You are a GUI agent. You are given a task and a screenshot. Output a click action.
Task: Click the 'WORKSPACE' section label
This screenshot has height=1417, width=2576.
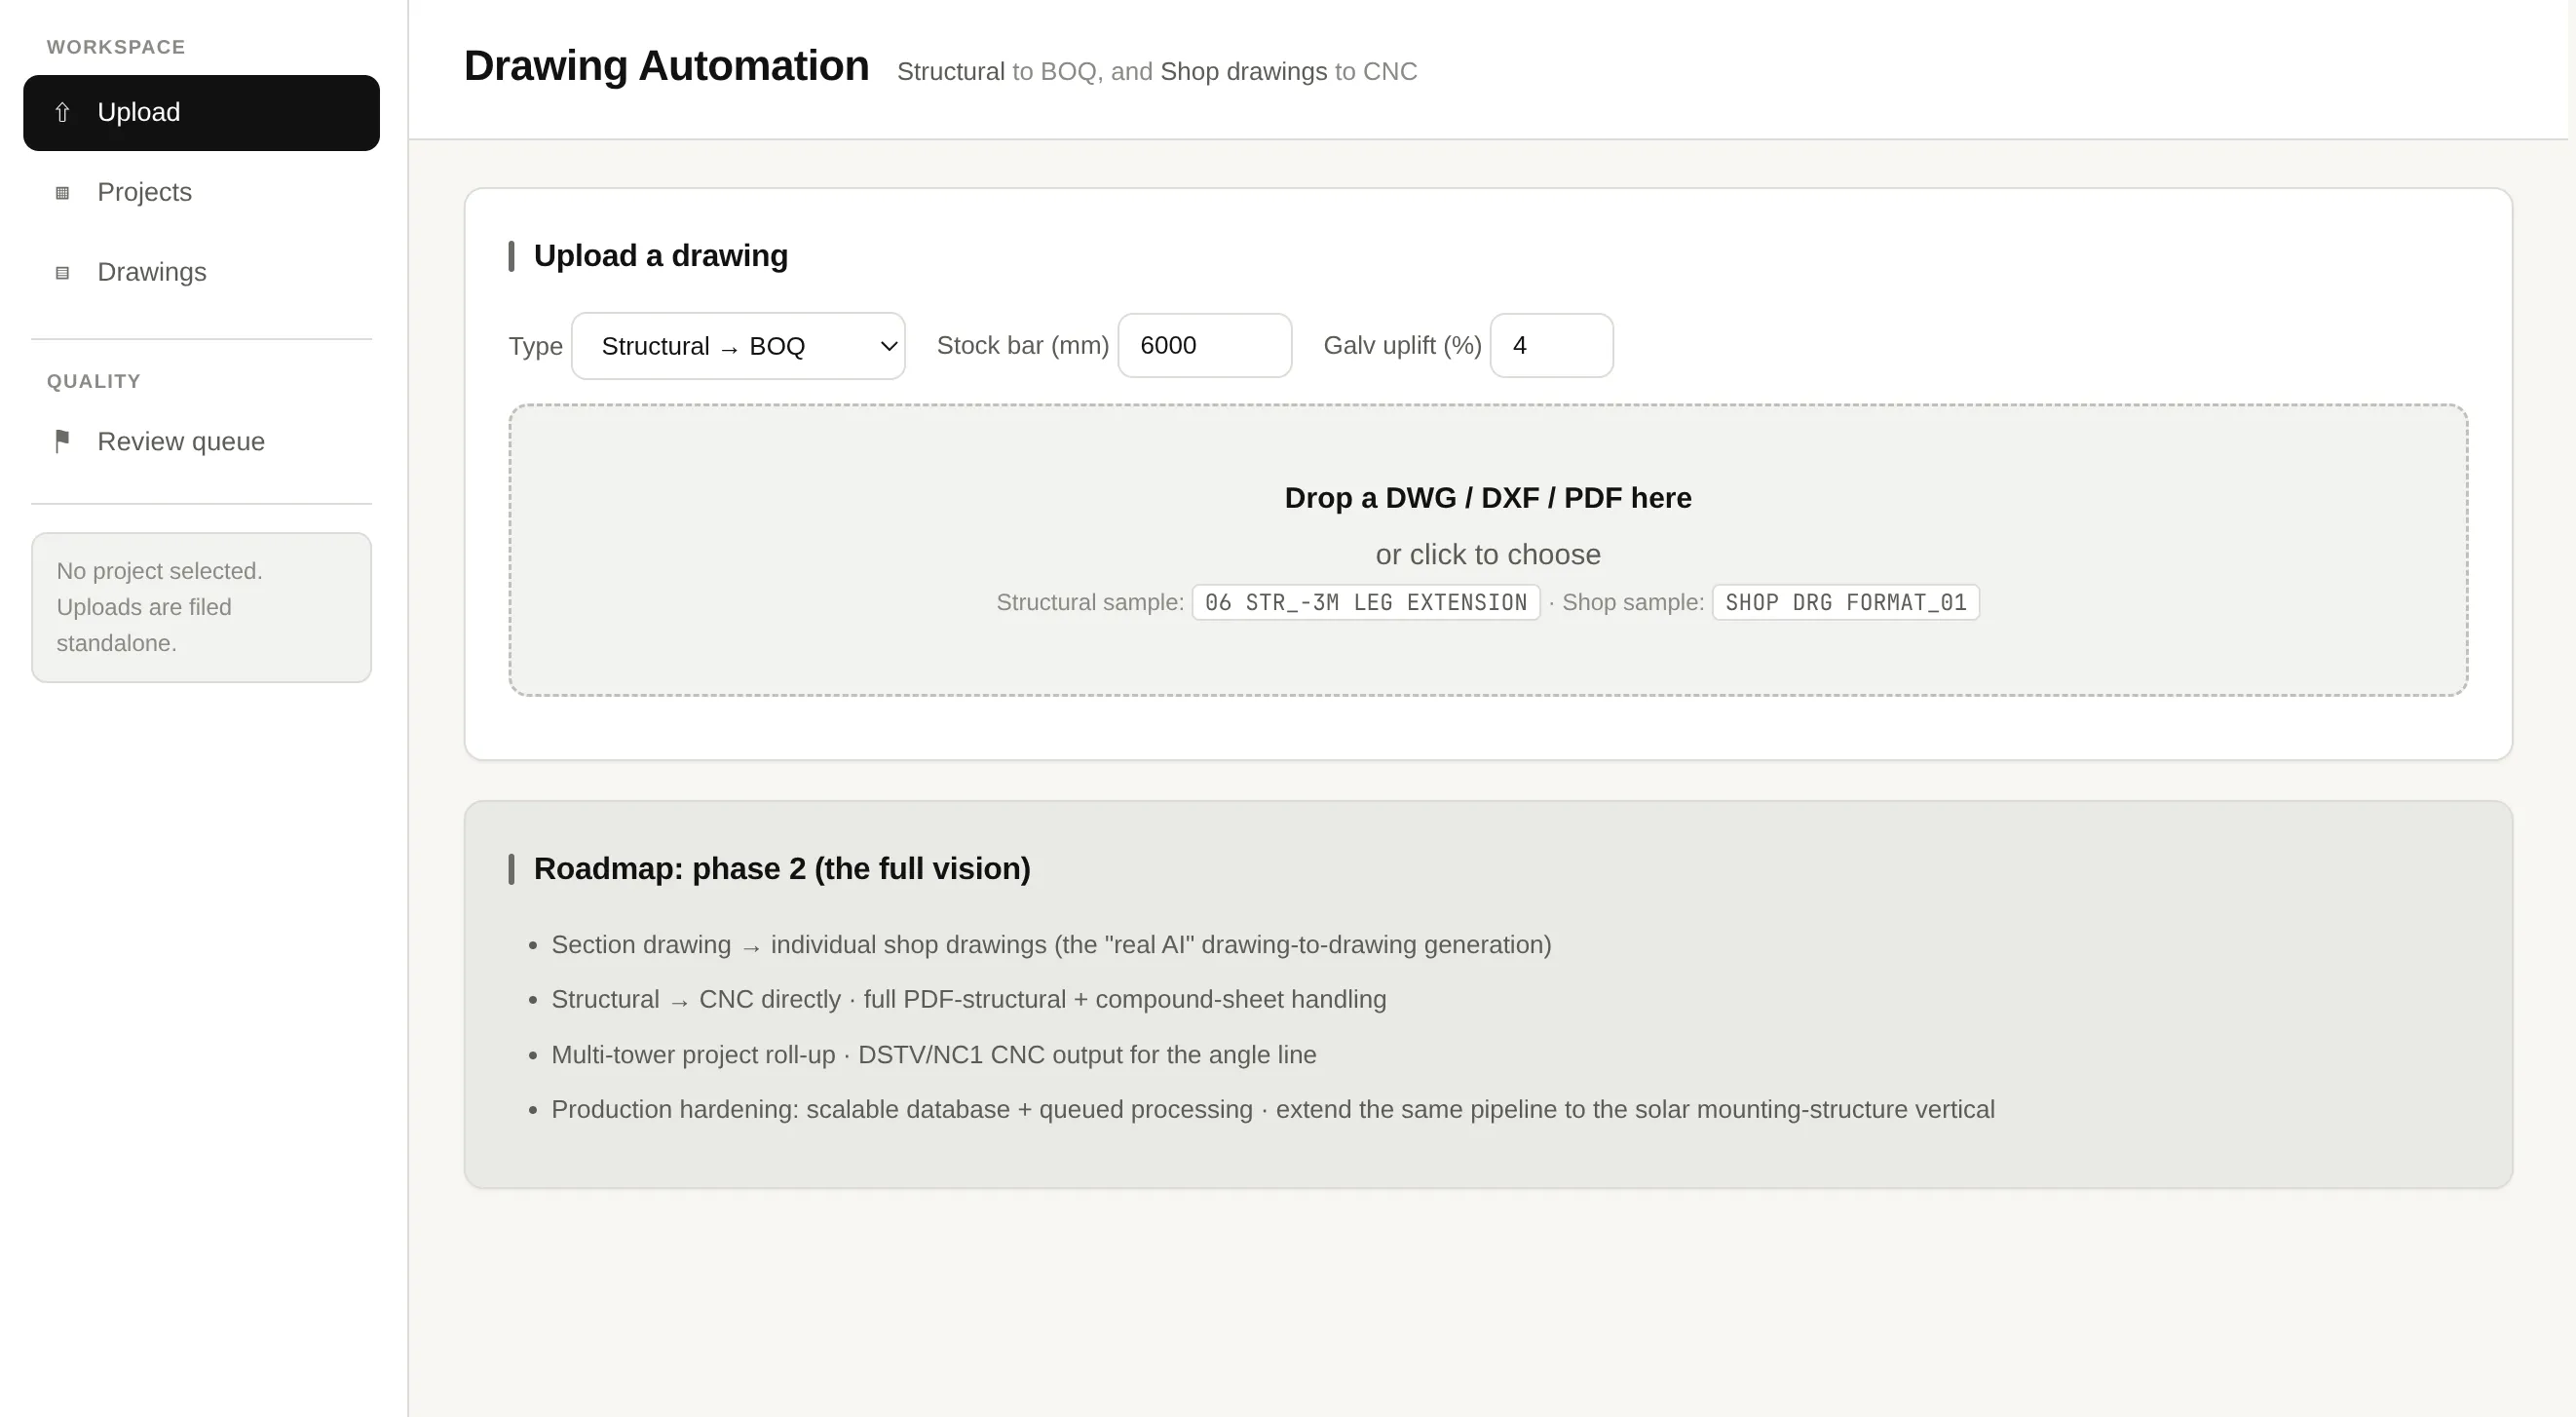[116, 47]
